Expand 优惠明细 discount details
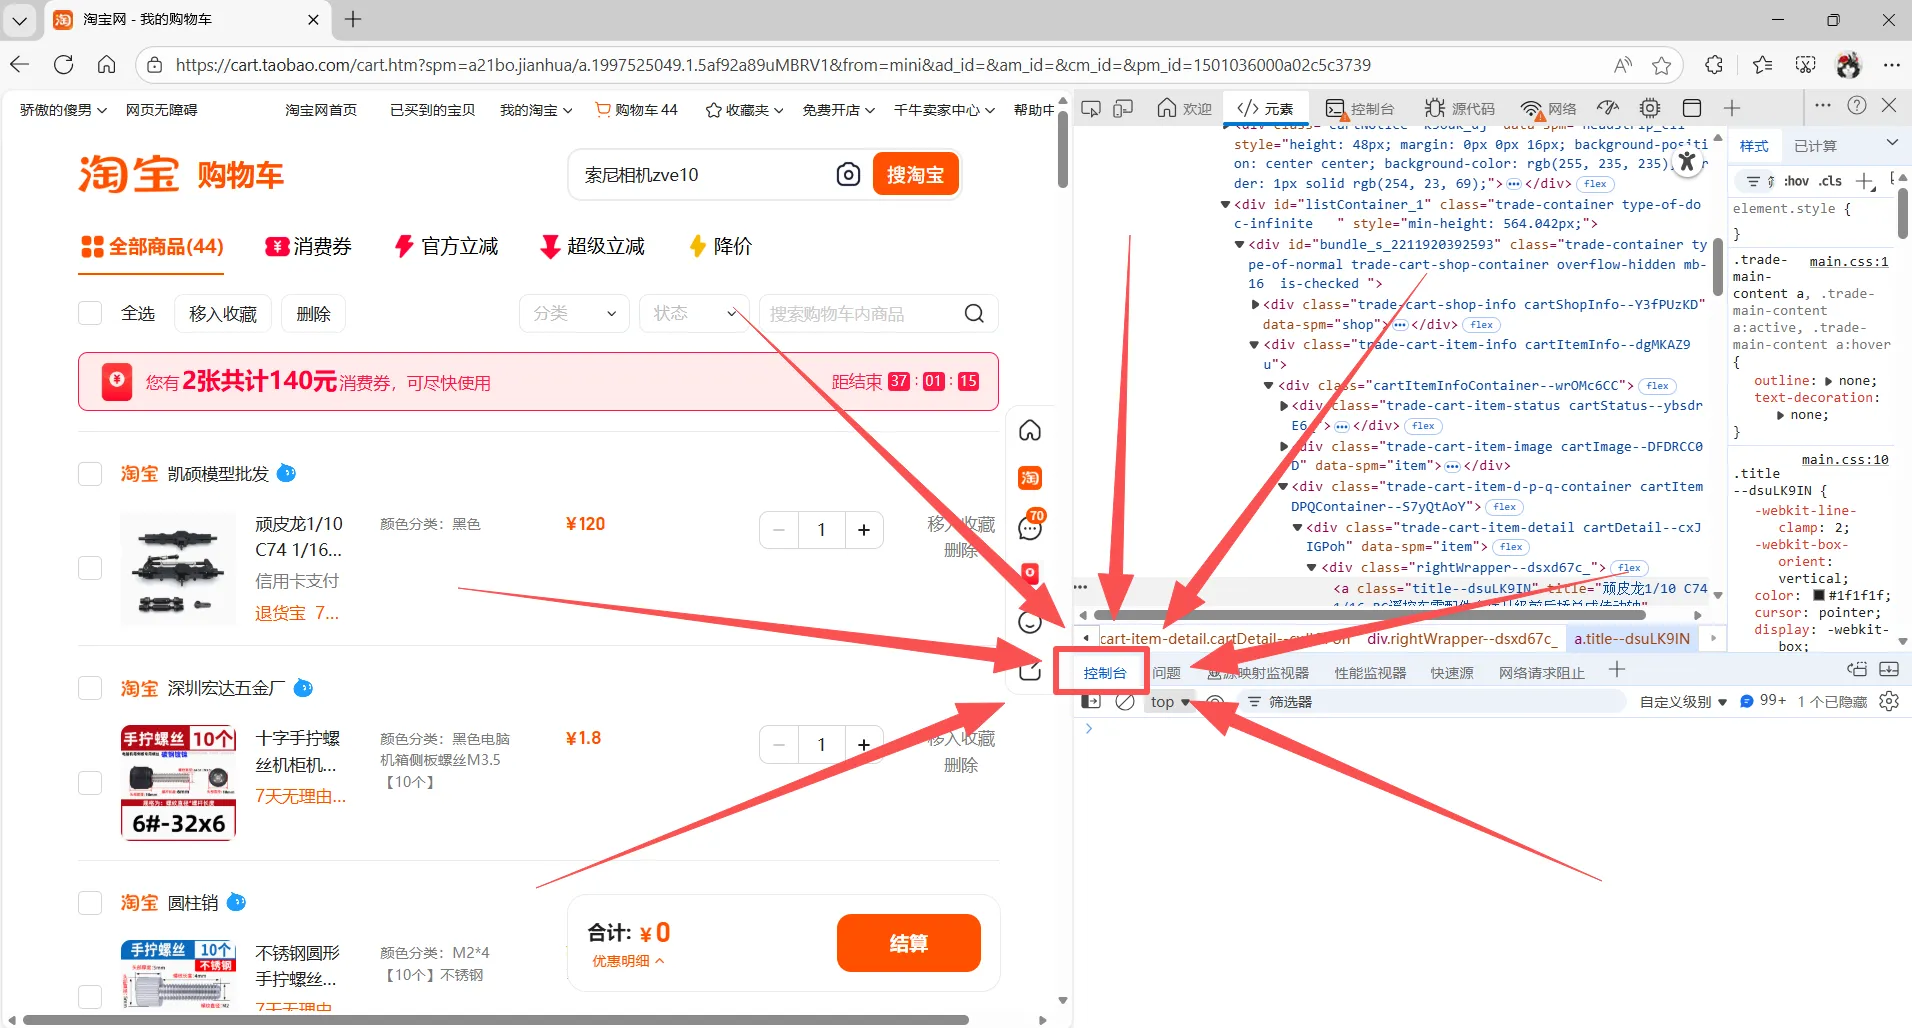This screenshot has width=1912, height=1028. pyautogui.click(x=628, y=961)
